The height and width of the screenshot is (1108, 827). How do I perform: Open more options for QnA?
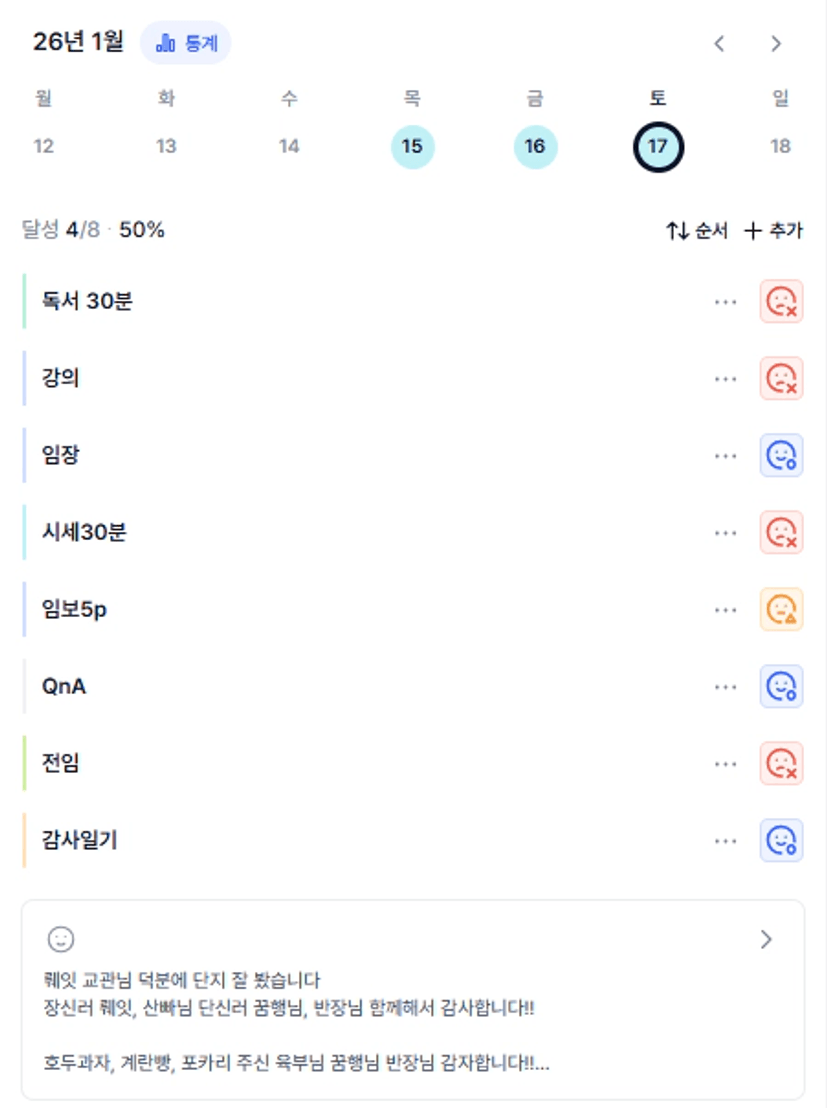click(x=726, y=687)
